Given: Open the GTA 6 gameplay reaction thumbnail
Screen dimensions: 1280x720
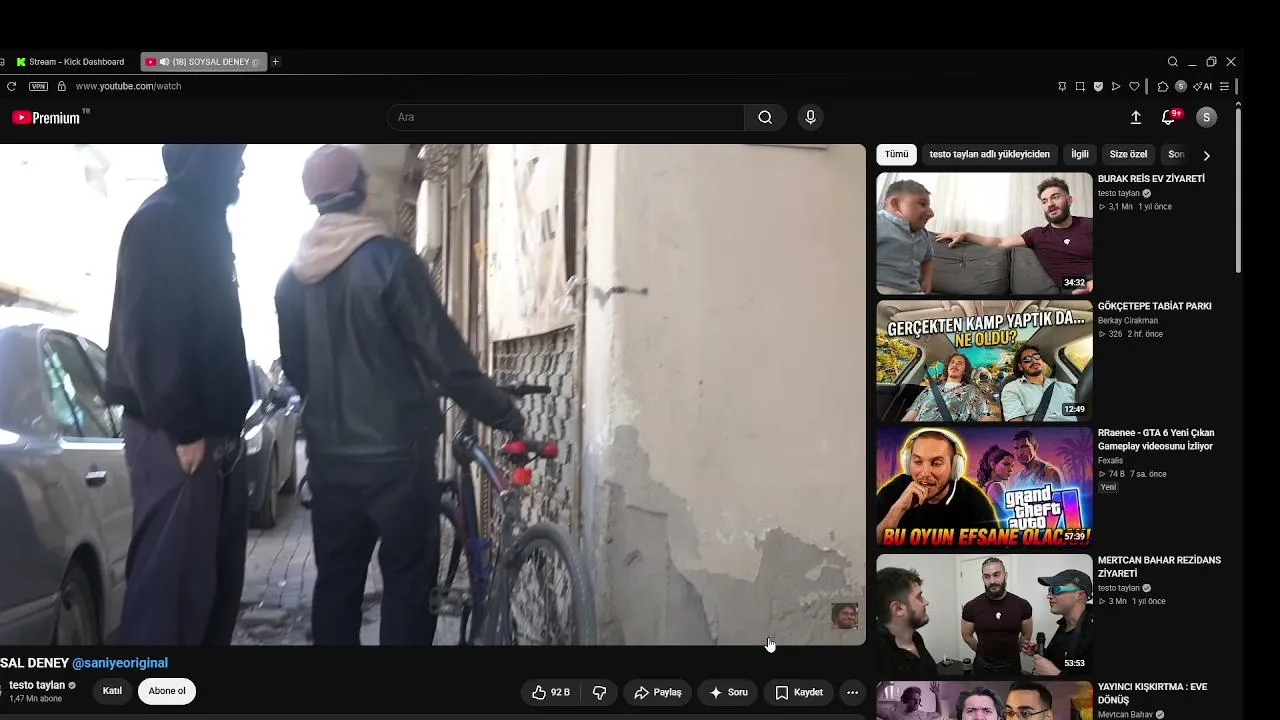Looking at the screenshot, I should point(984,488).
